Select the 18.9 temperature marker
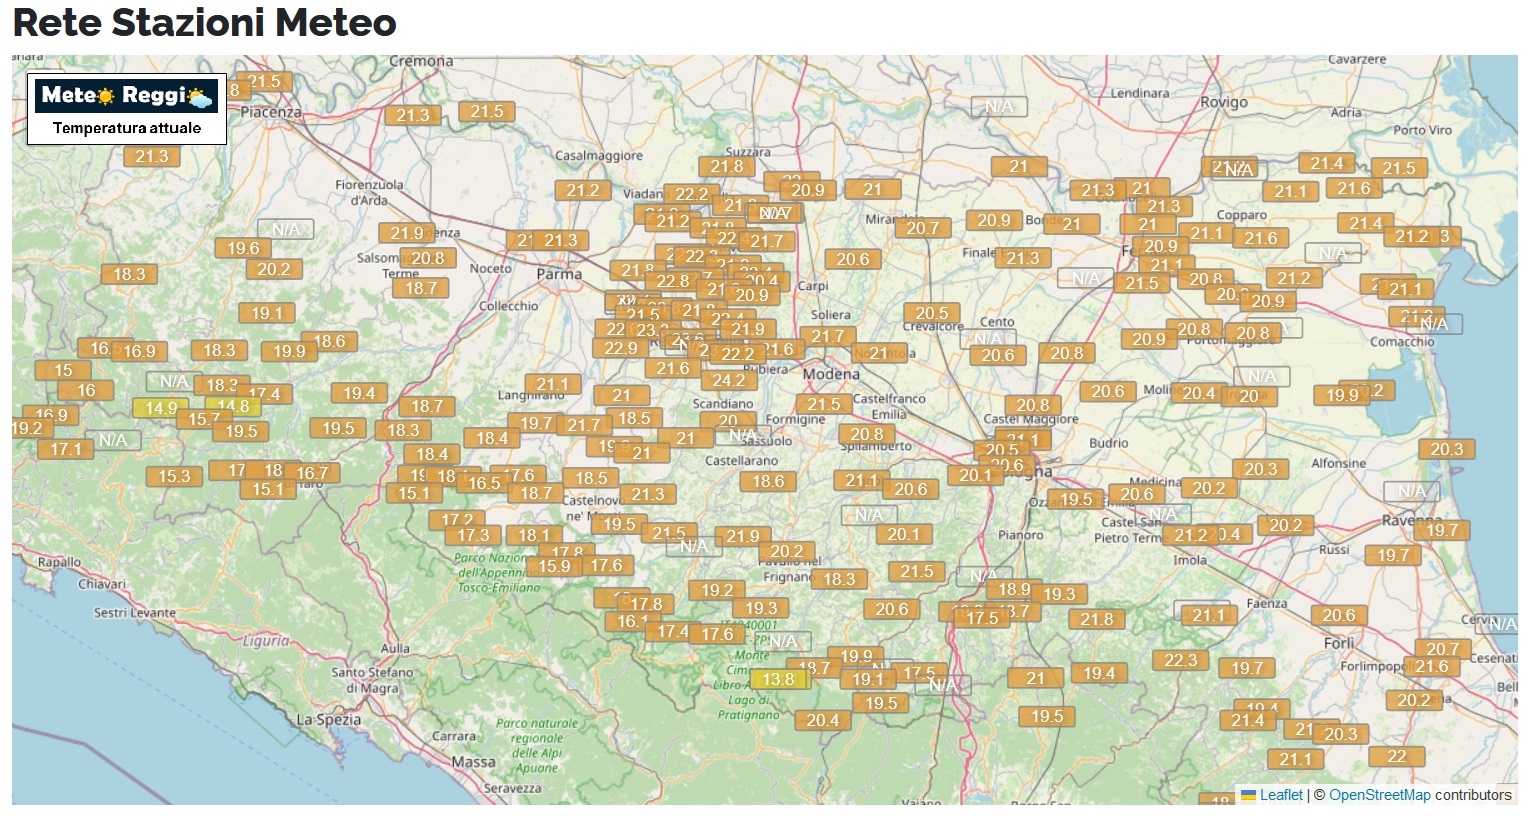 1013,589
